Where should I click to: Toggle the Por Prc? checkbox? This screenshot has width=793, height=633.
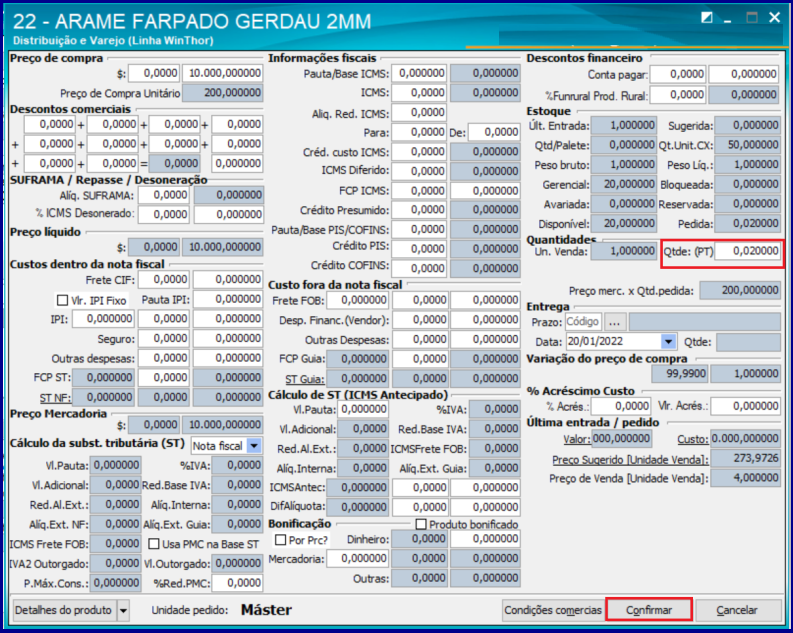(x=280, y=540)
